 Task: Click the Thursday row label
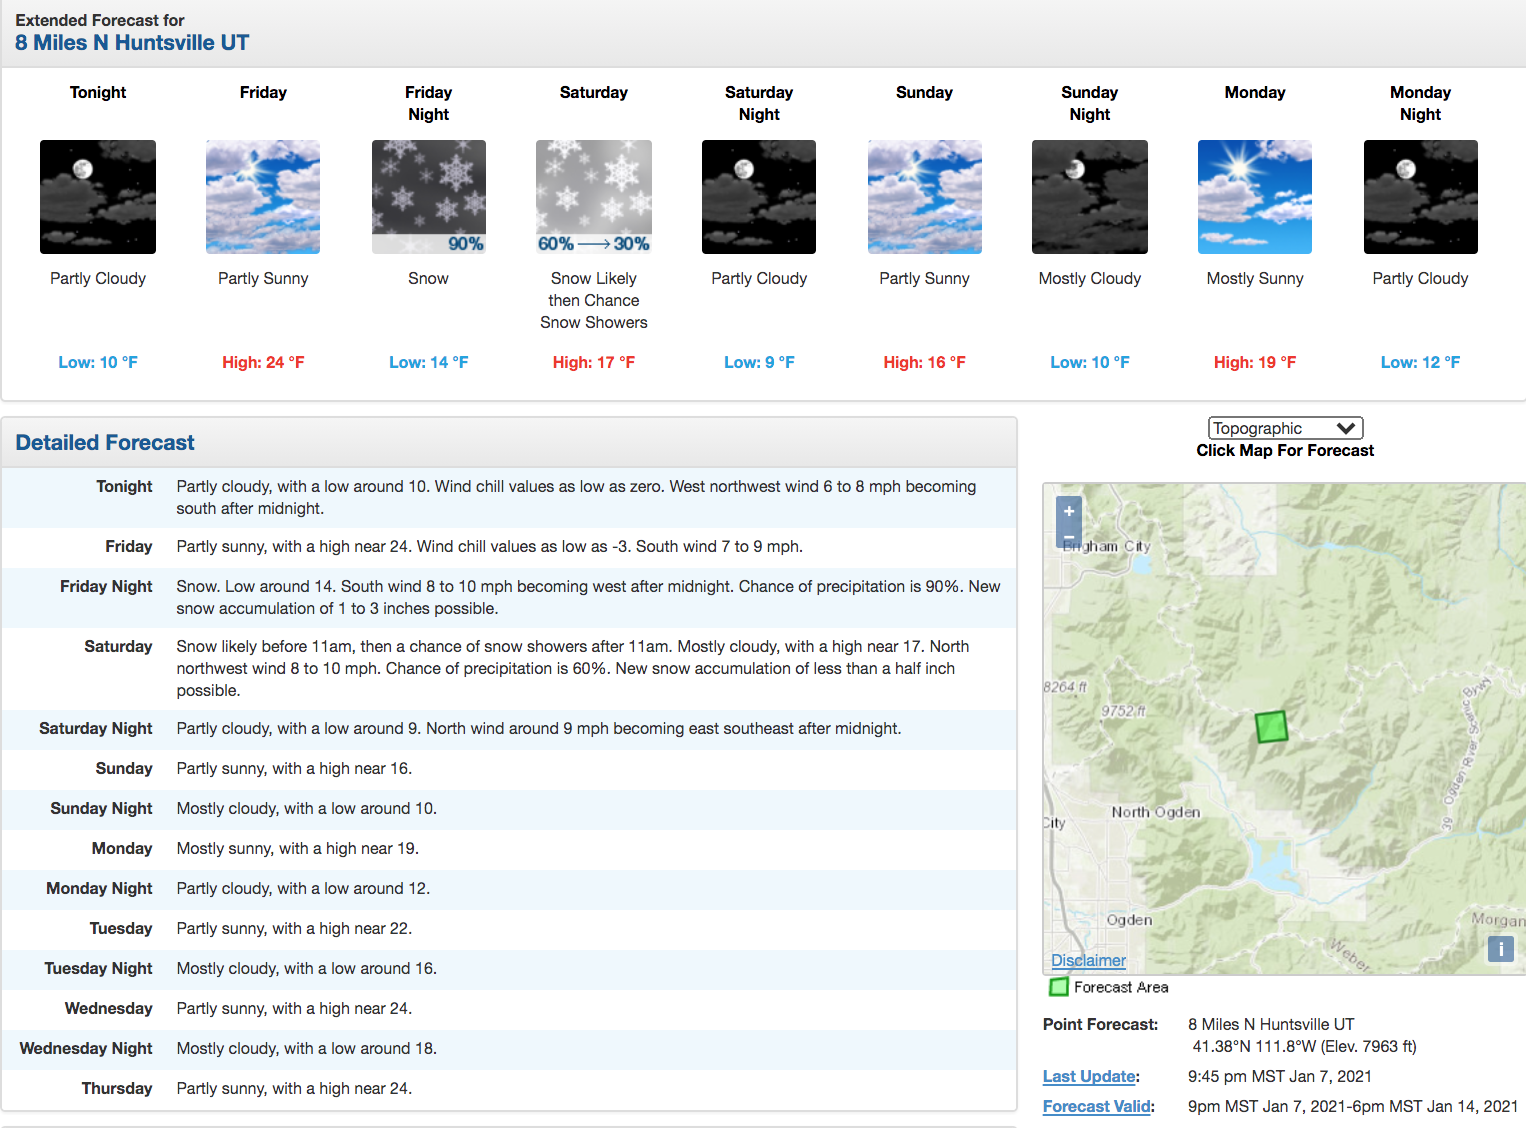pyautogui.click(x=117, y=1088)
